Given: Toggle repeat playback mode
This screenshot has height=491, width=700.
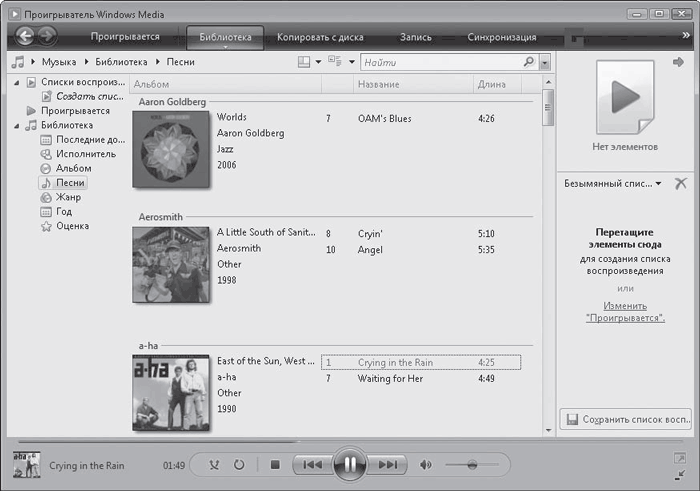Looking at the screenshot, I should pyautogui.click(x=239, y=465).
